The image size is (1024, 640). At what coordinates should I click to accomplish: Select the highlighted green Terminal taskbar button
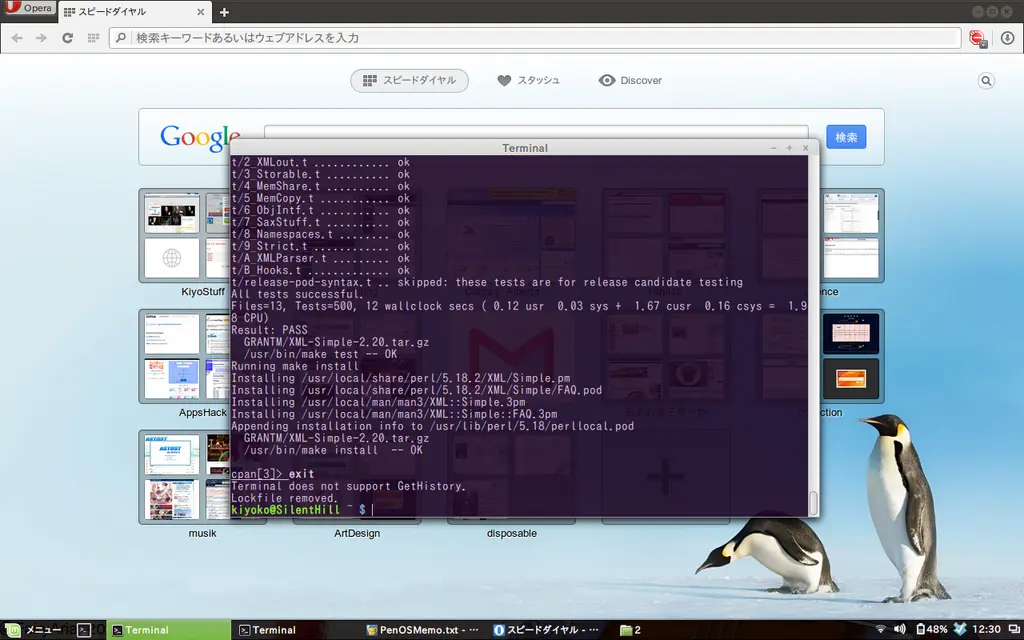(x=168, y=630)
